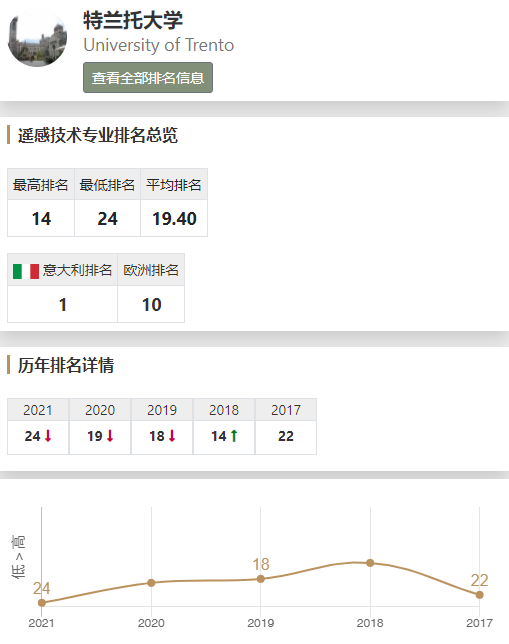The height and width of the screenshot is (644, 509).
Task: Click the 最低排名 header cell
Action: (107, 184)
